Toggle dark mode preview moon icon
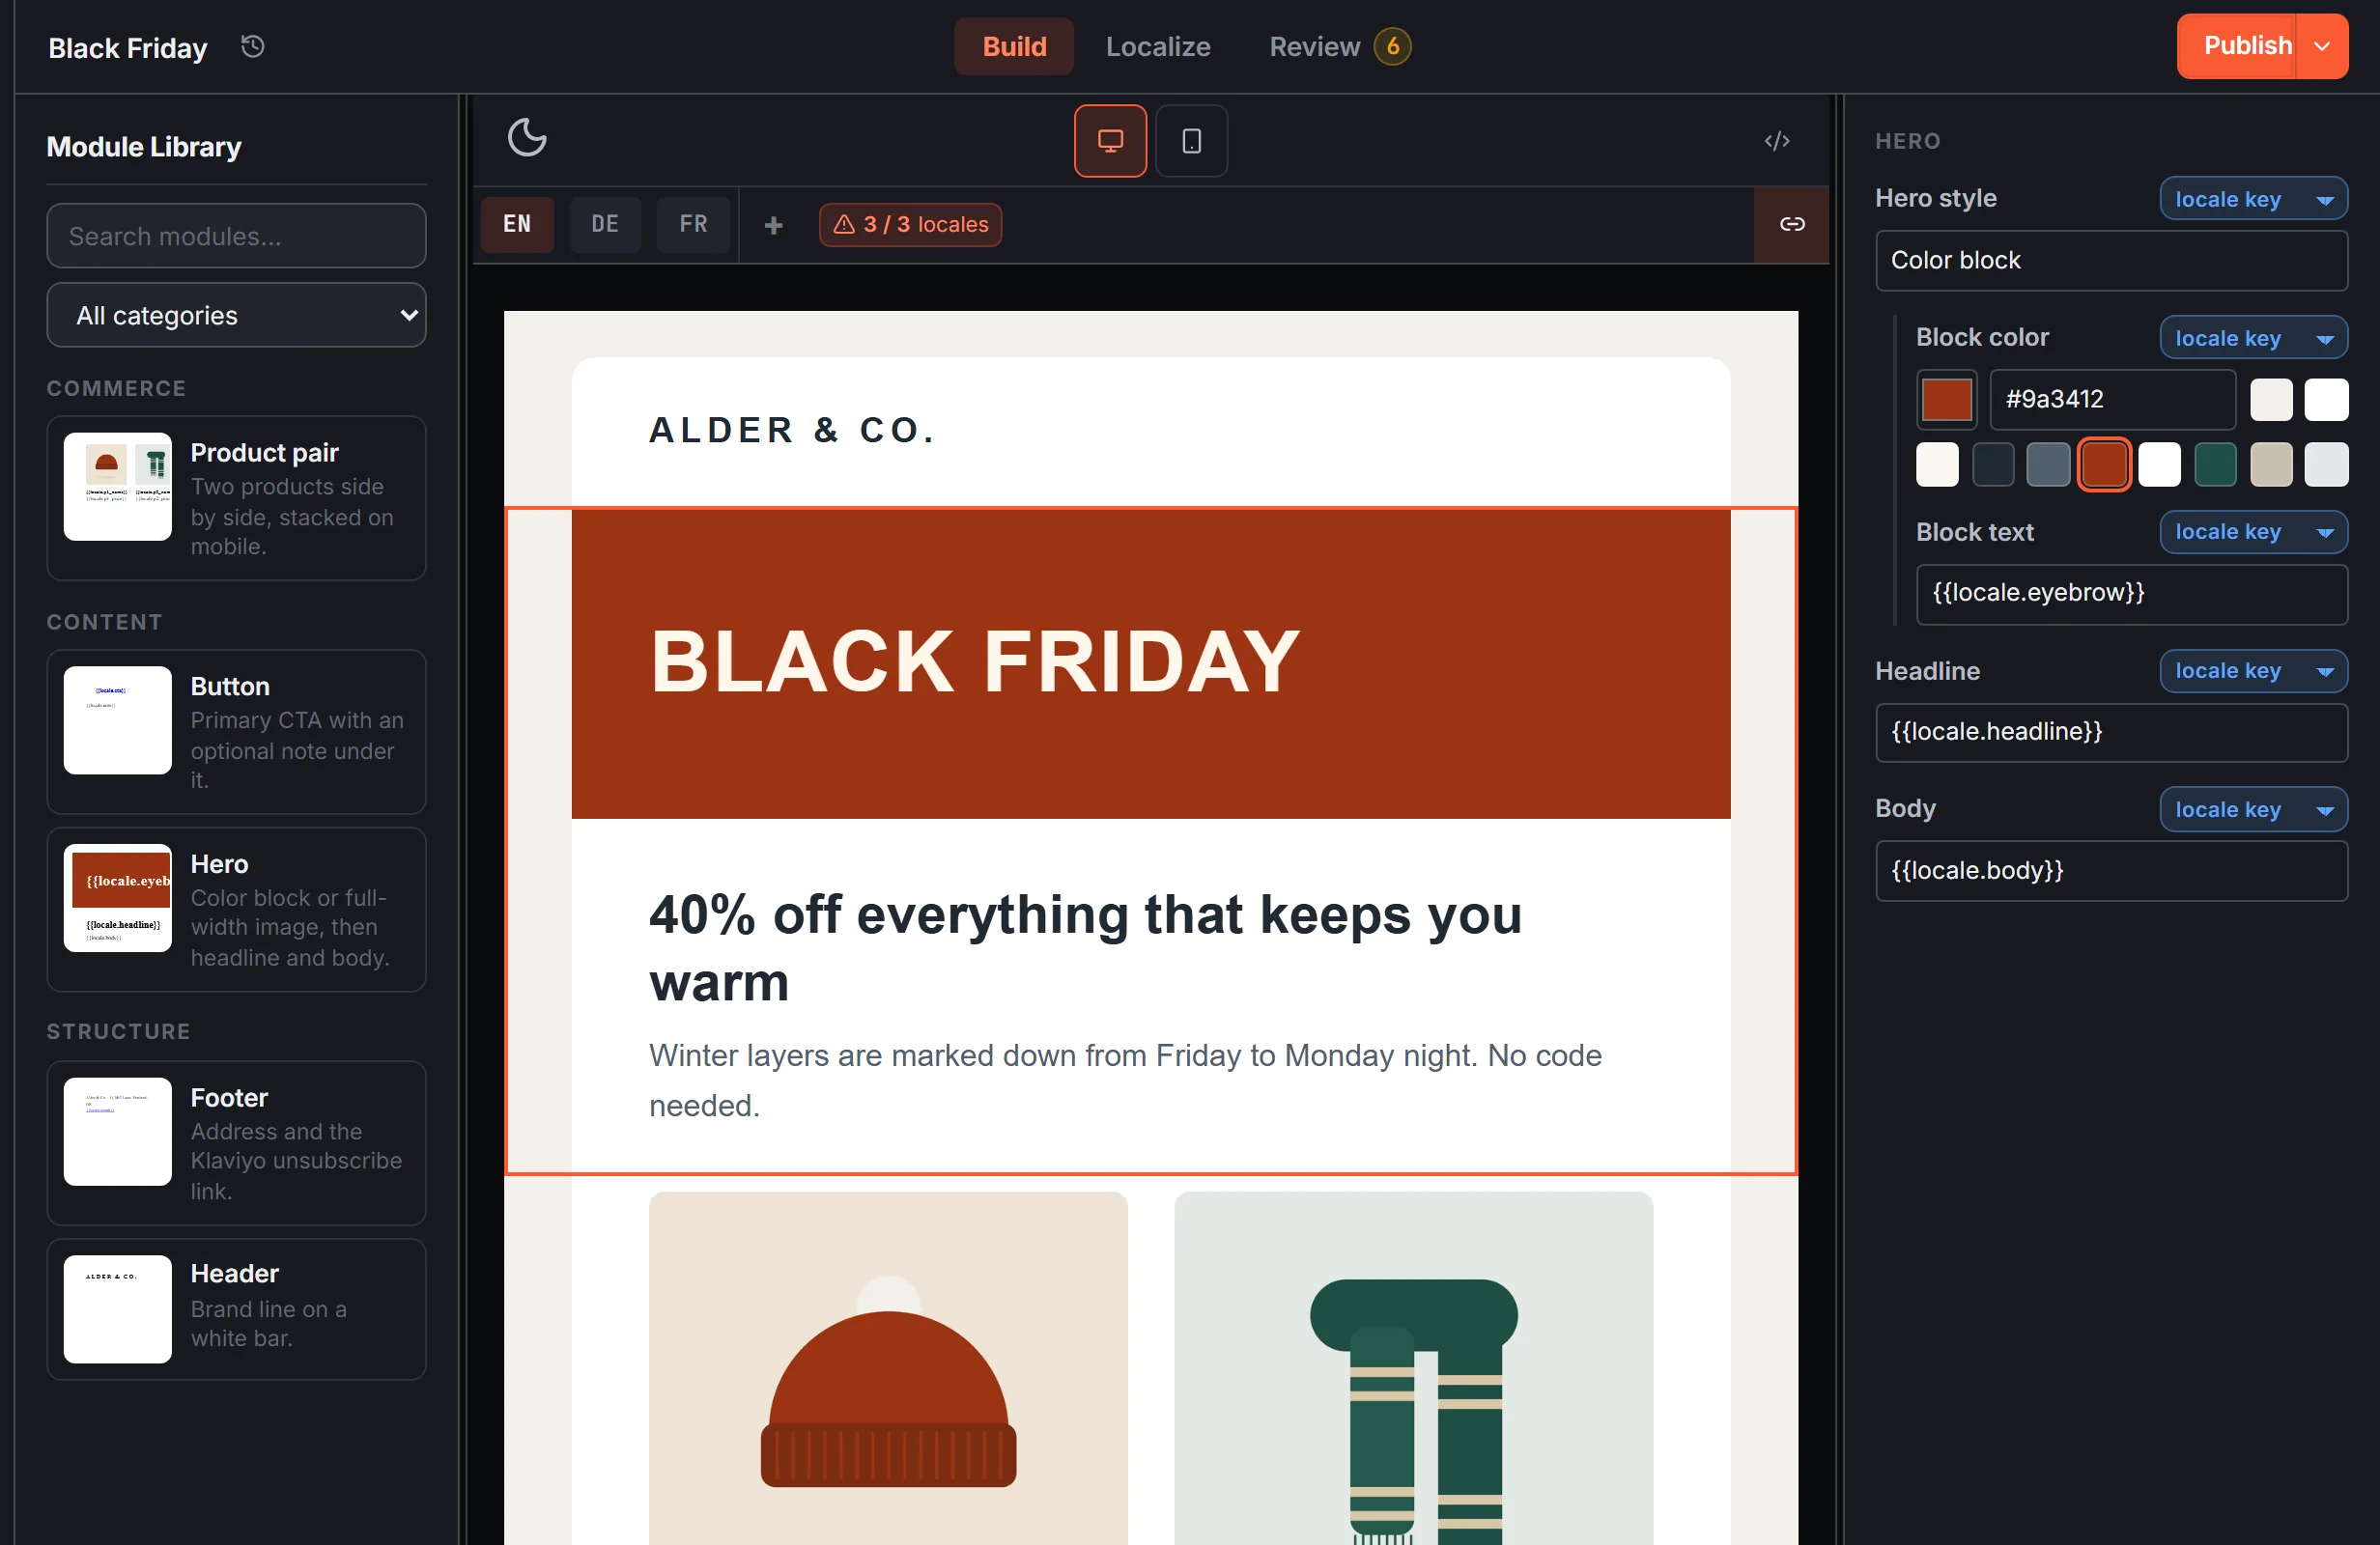 pyautogui.click(x=527, y=138)
